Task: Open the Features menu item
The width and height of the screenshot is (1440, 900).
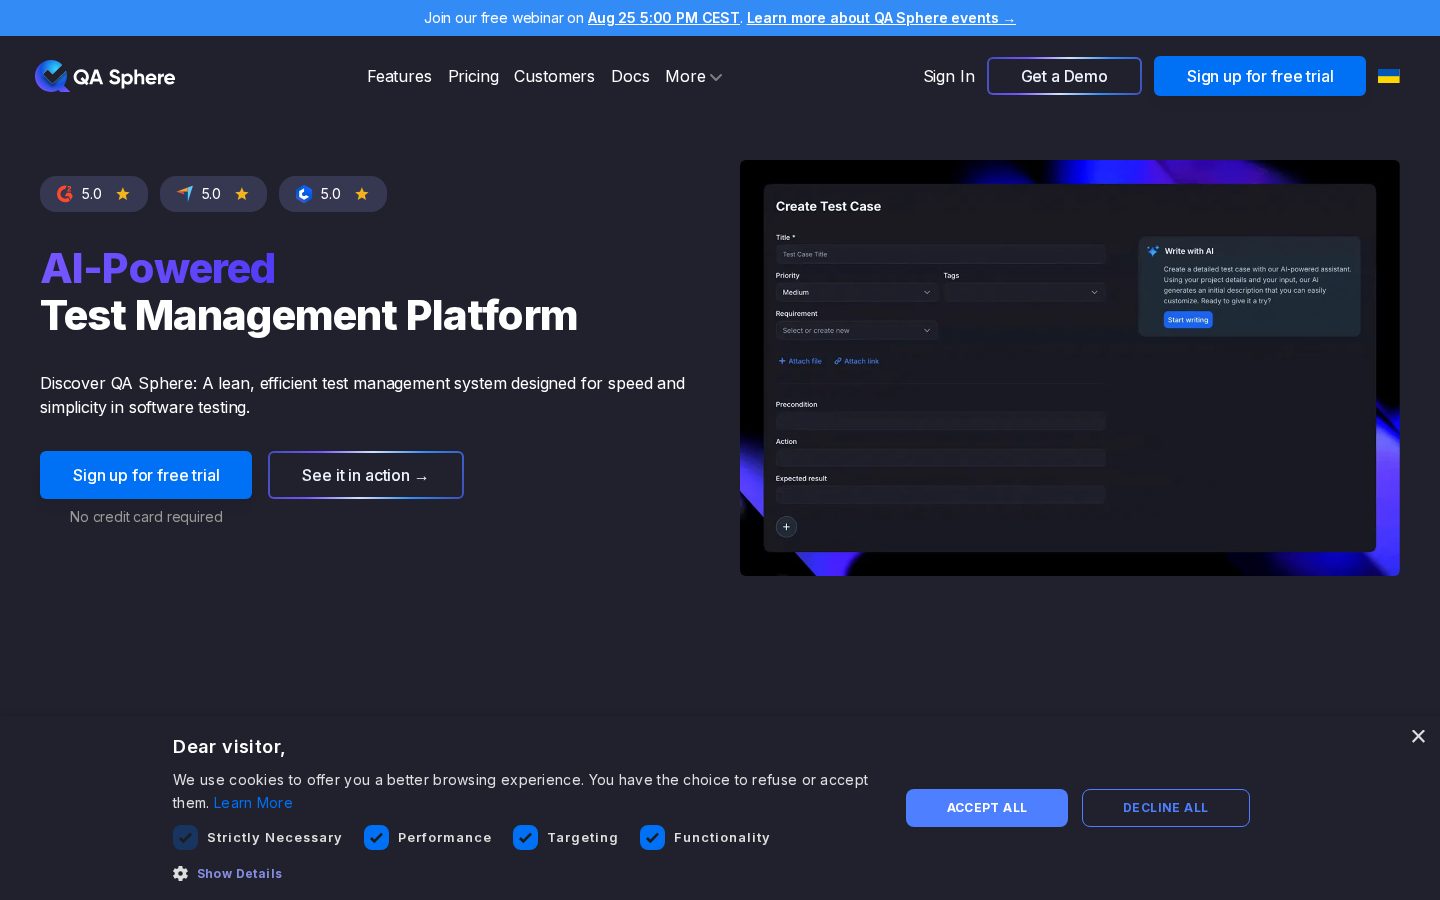Action: [x=399, y=76]
